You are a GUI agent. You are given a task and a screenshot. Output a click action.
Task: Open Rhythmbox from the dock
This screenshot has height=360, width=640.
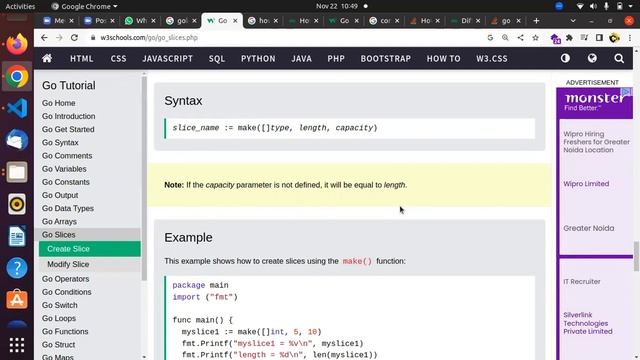(x=17, y=204)
